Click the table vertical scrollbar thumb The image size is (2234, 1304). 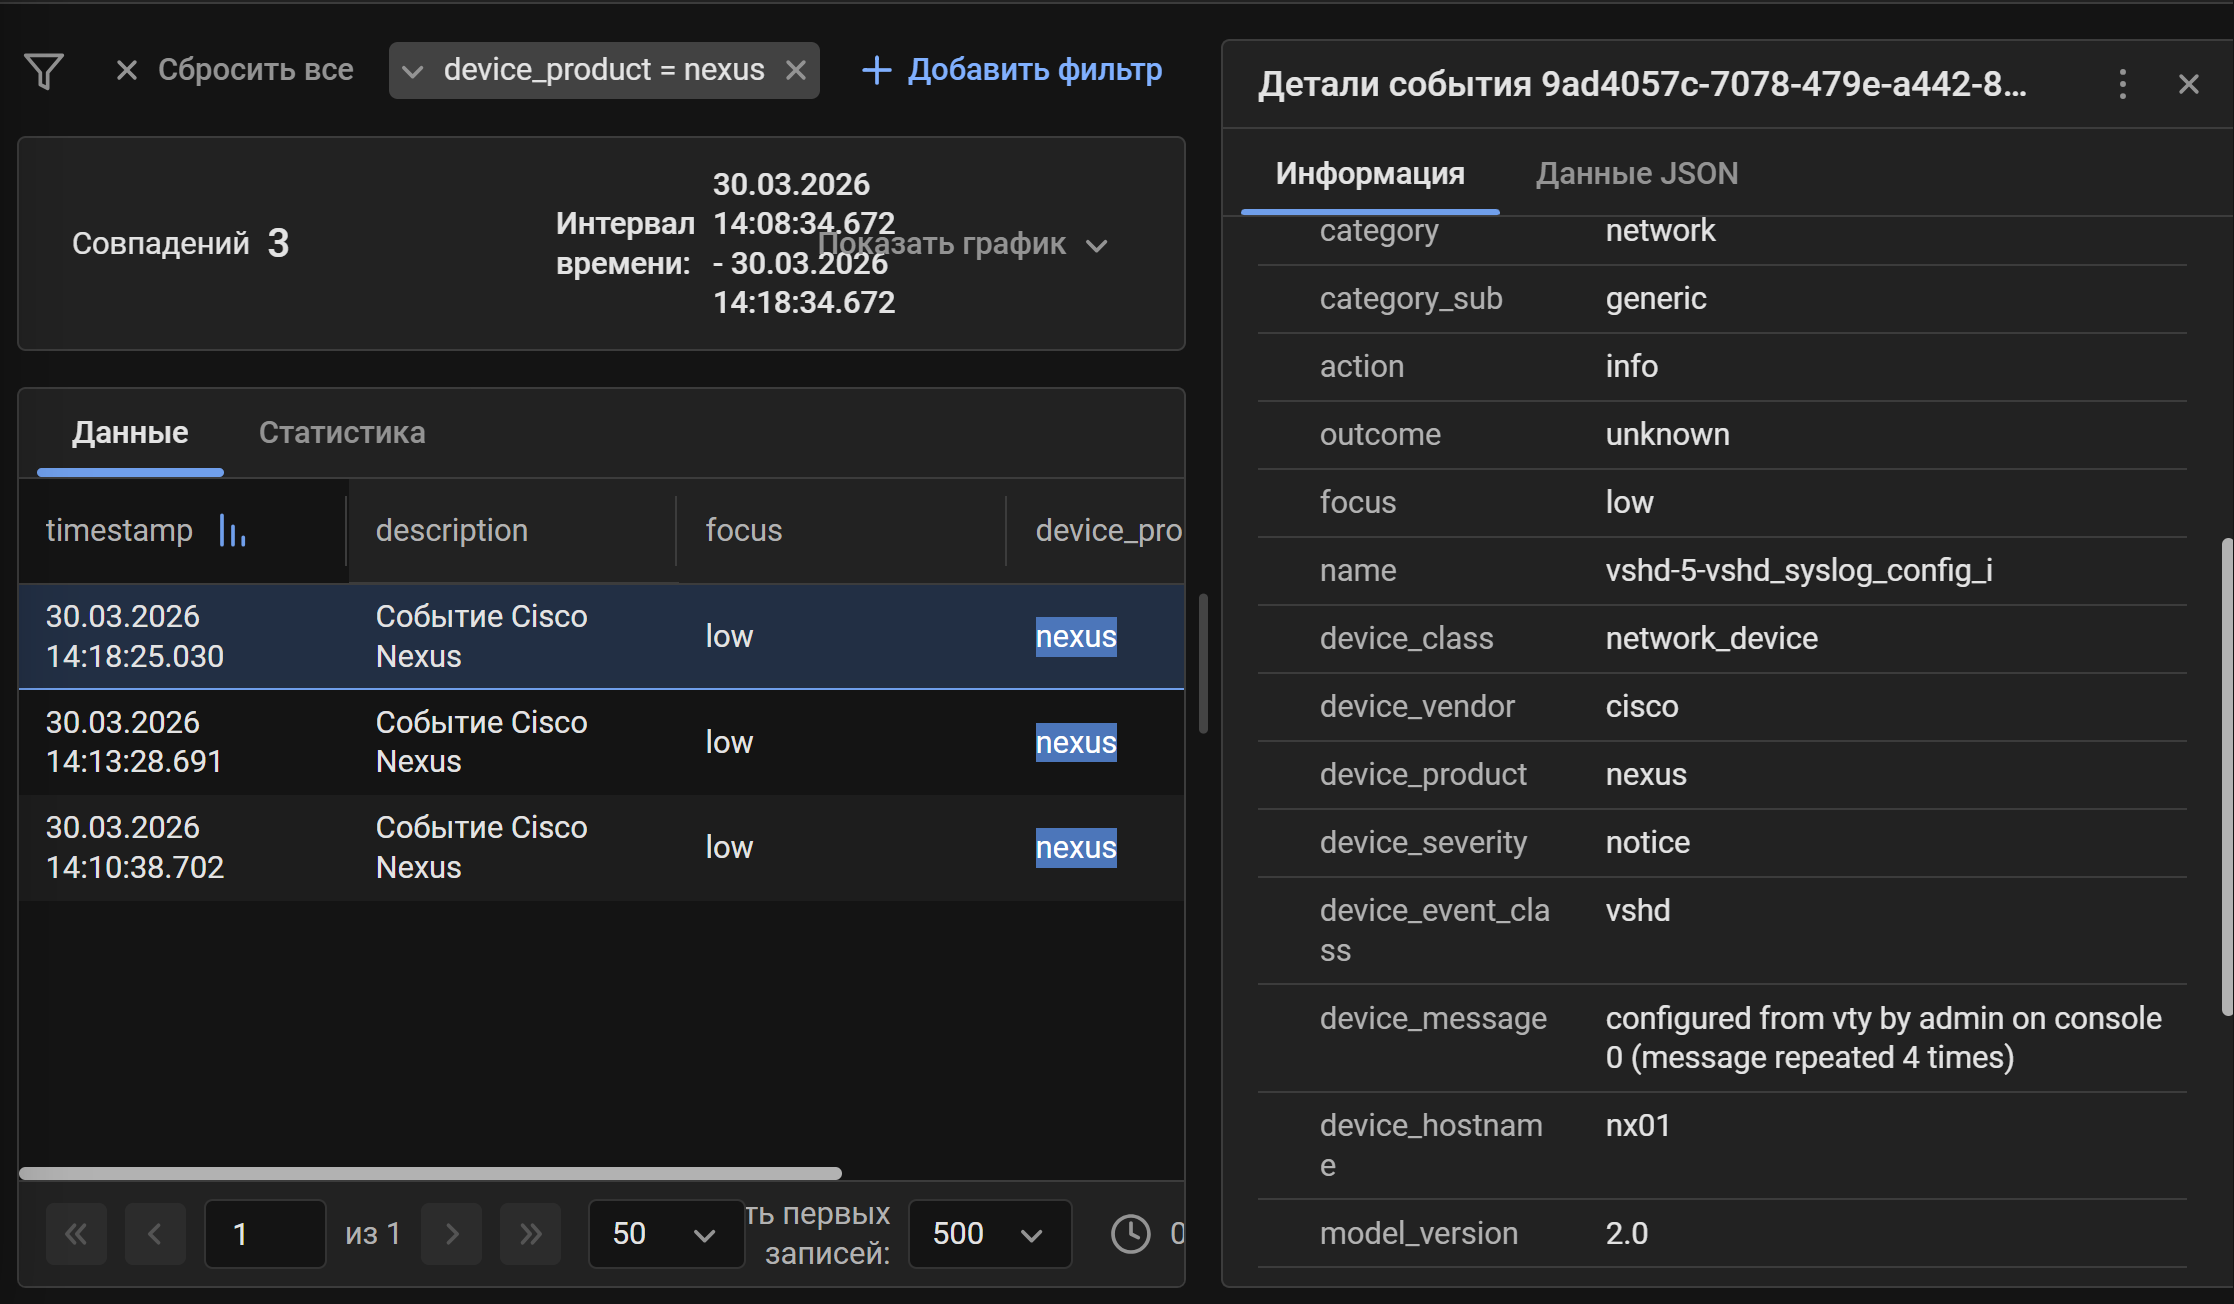1203,663
